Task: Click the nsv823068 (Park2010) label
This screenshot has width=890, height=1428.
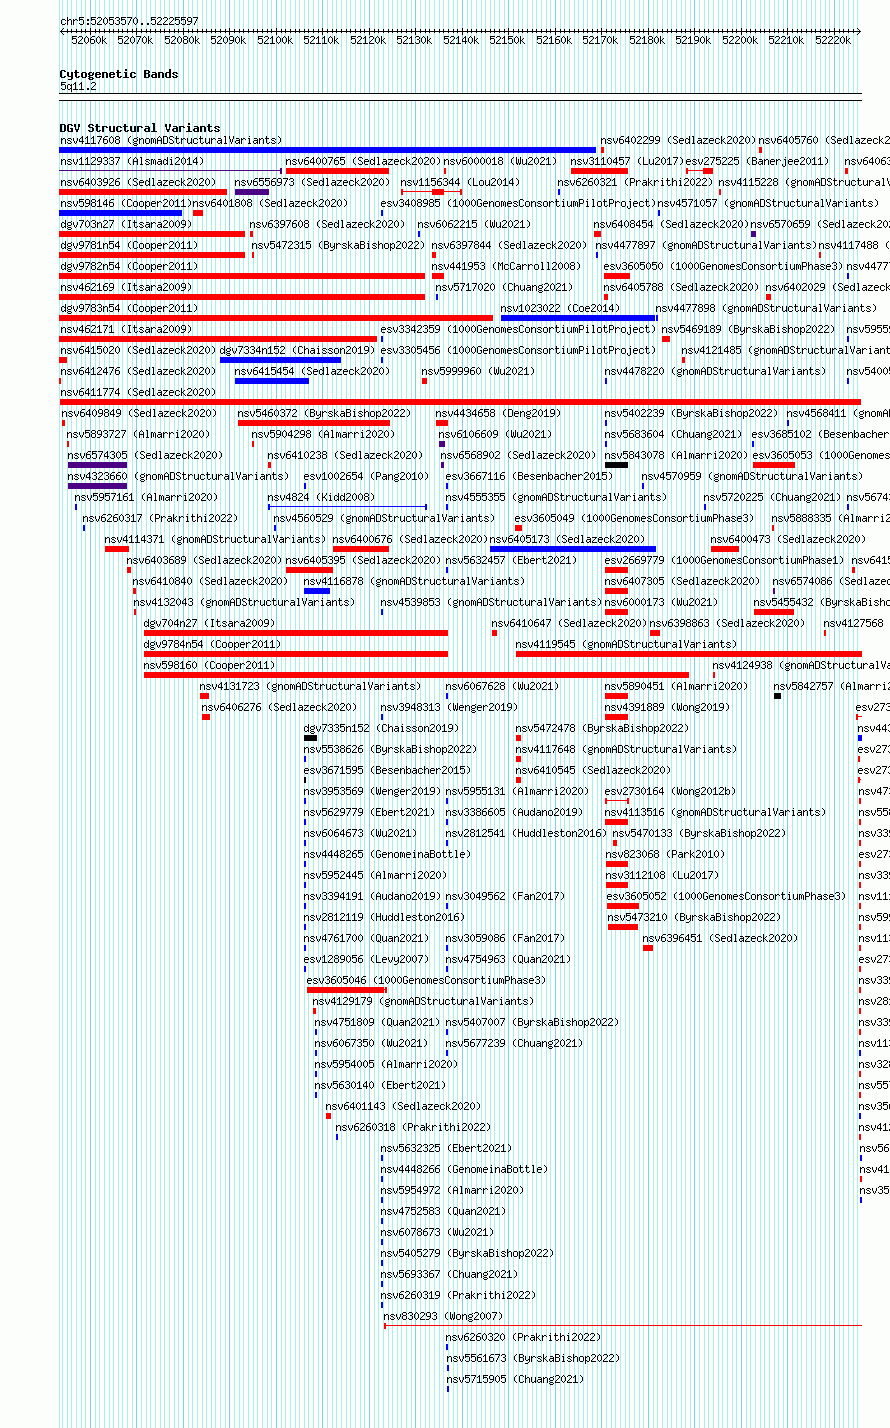Action: (665, 854)
